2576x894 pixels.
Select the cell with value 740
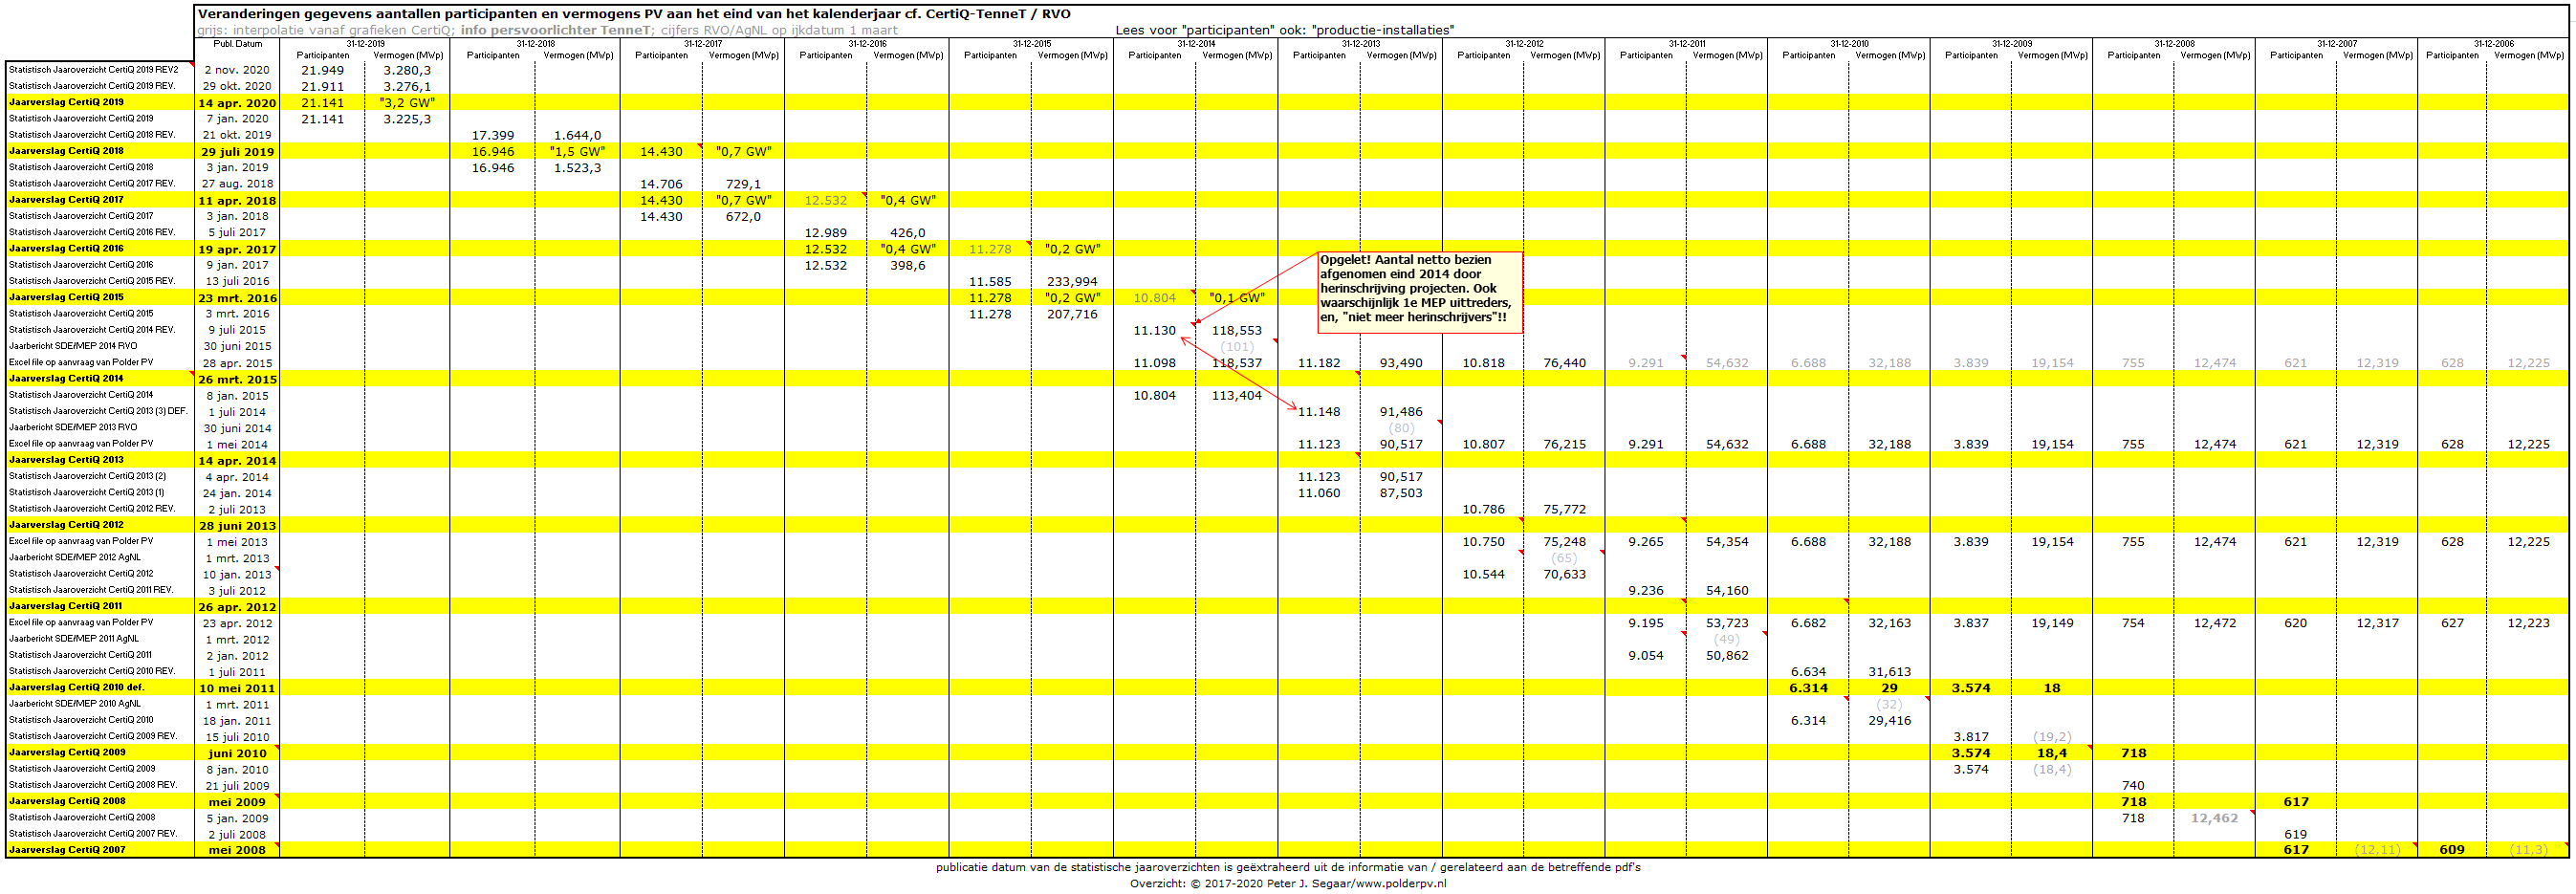[2133, 786]
